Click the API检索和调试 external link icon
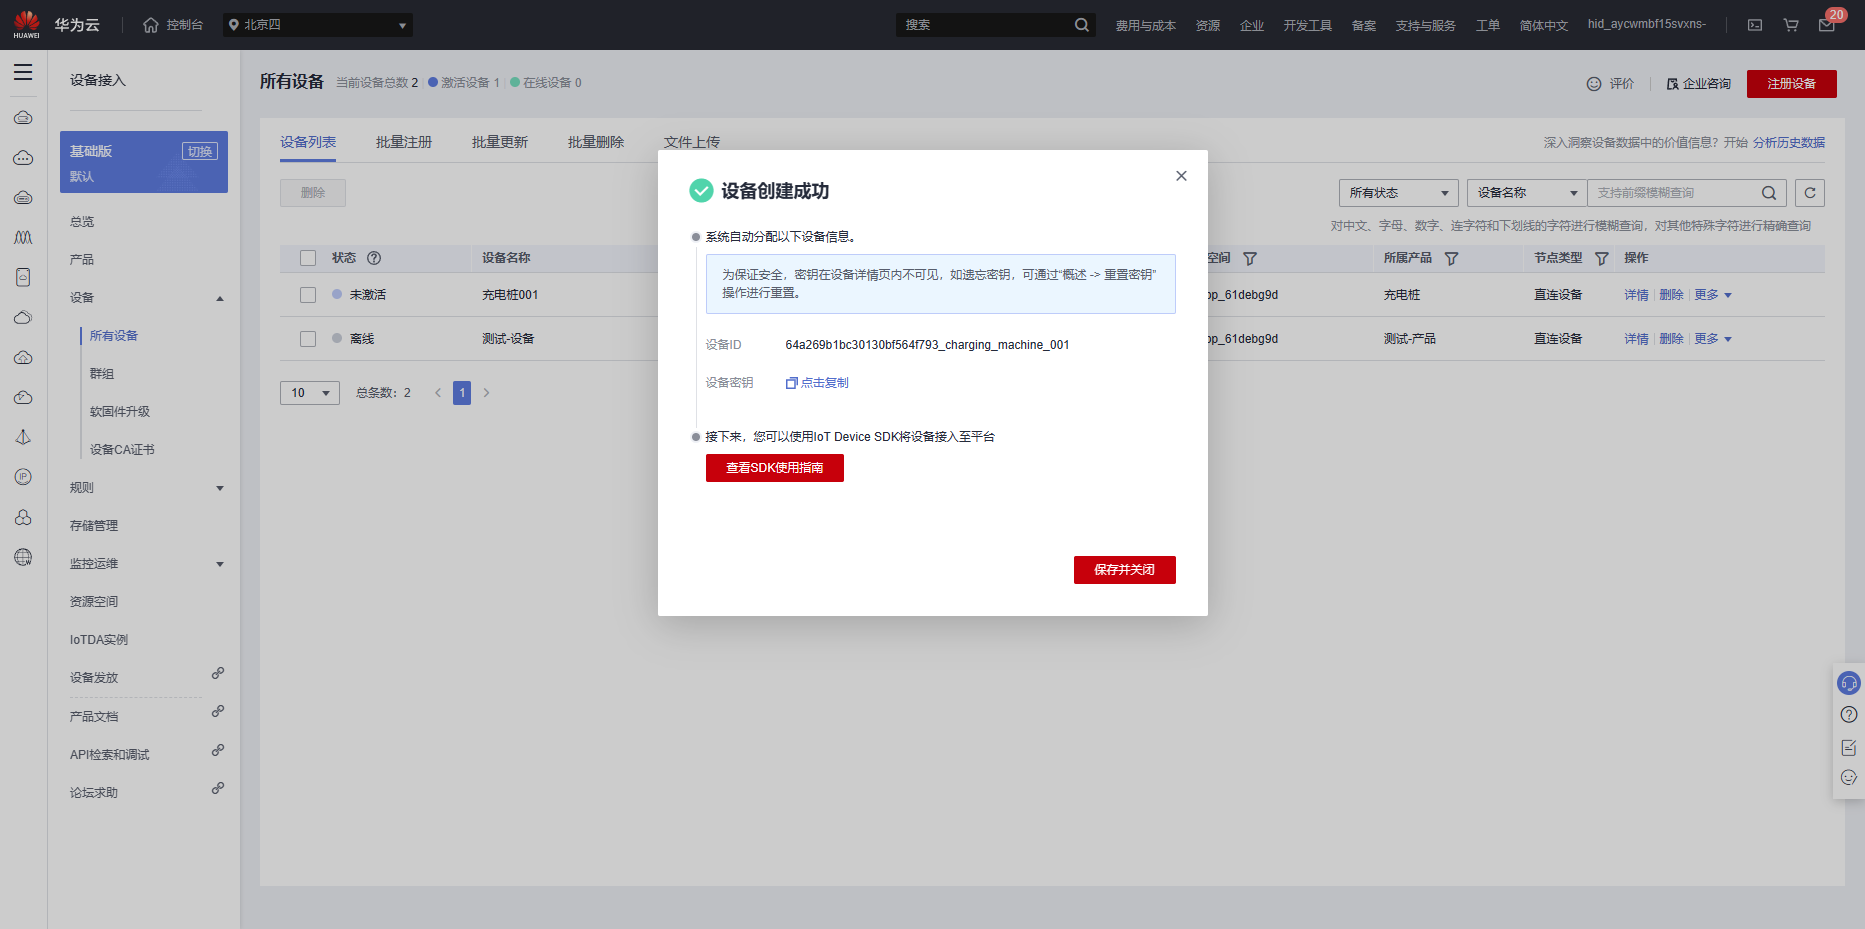The image size is (1865, 929). pyautogui.click(x=217, y=750)
